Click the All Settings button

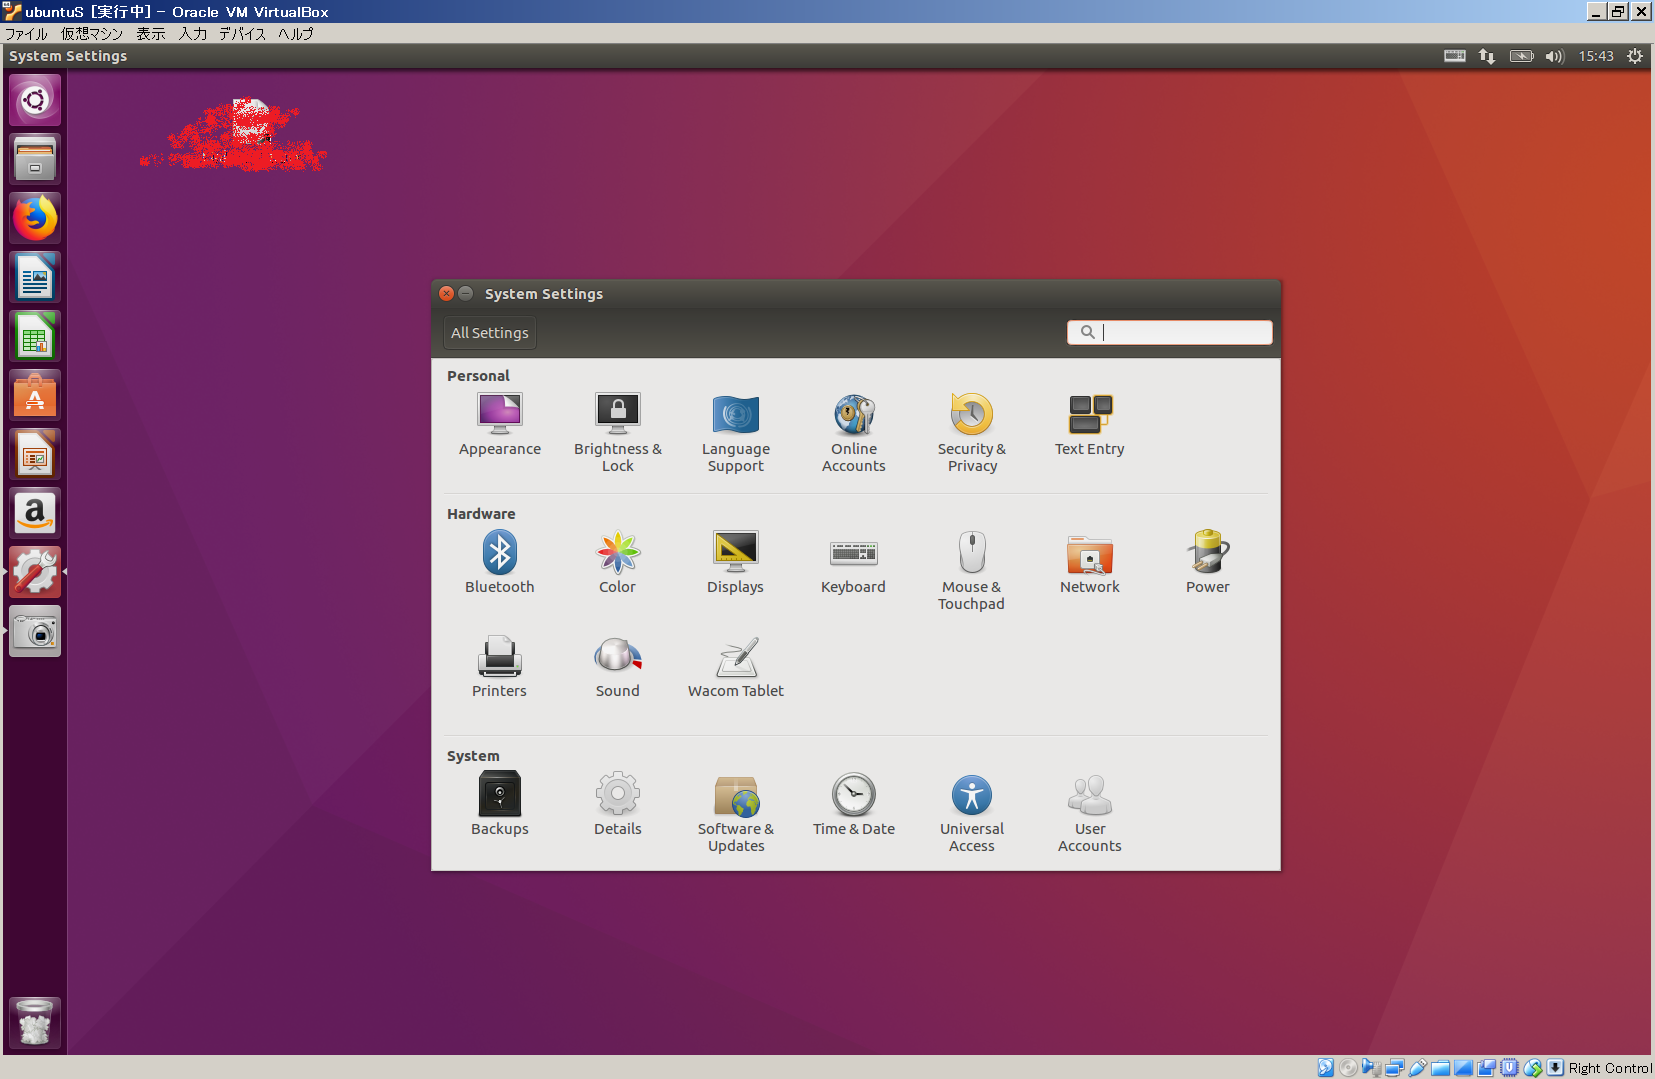[489, 333]
